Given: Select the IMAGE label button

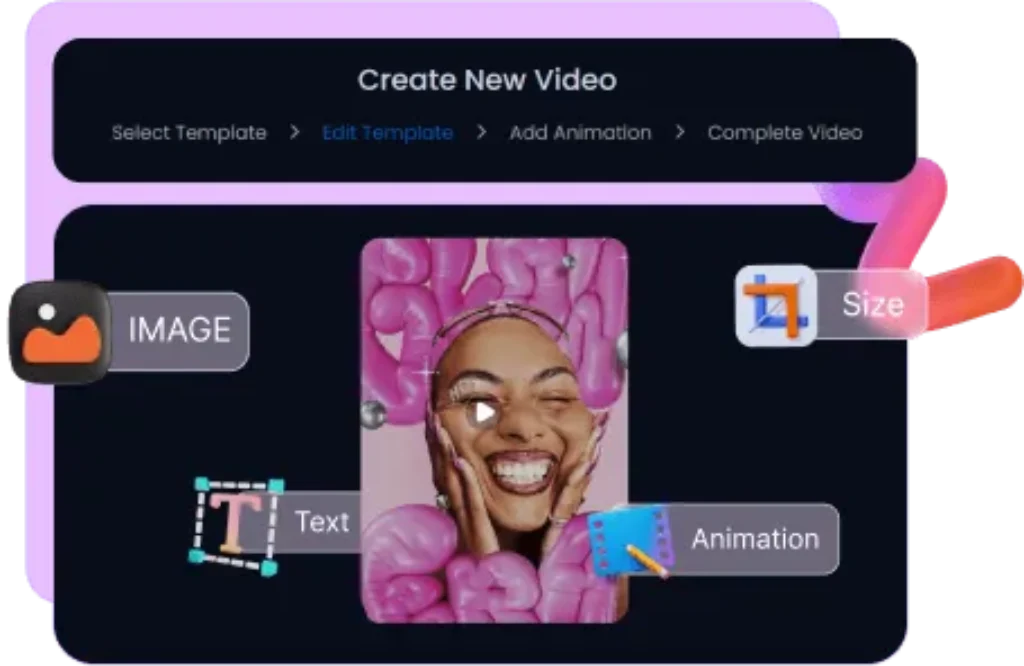Looking at the screenshot, I should click(x=179, y=330).
